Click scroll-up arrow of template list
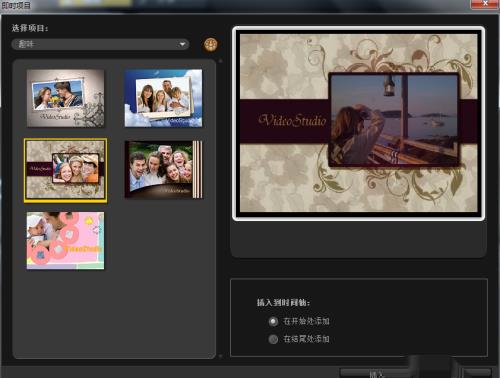 click(220, 61)
